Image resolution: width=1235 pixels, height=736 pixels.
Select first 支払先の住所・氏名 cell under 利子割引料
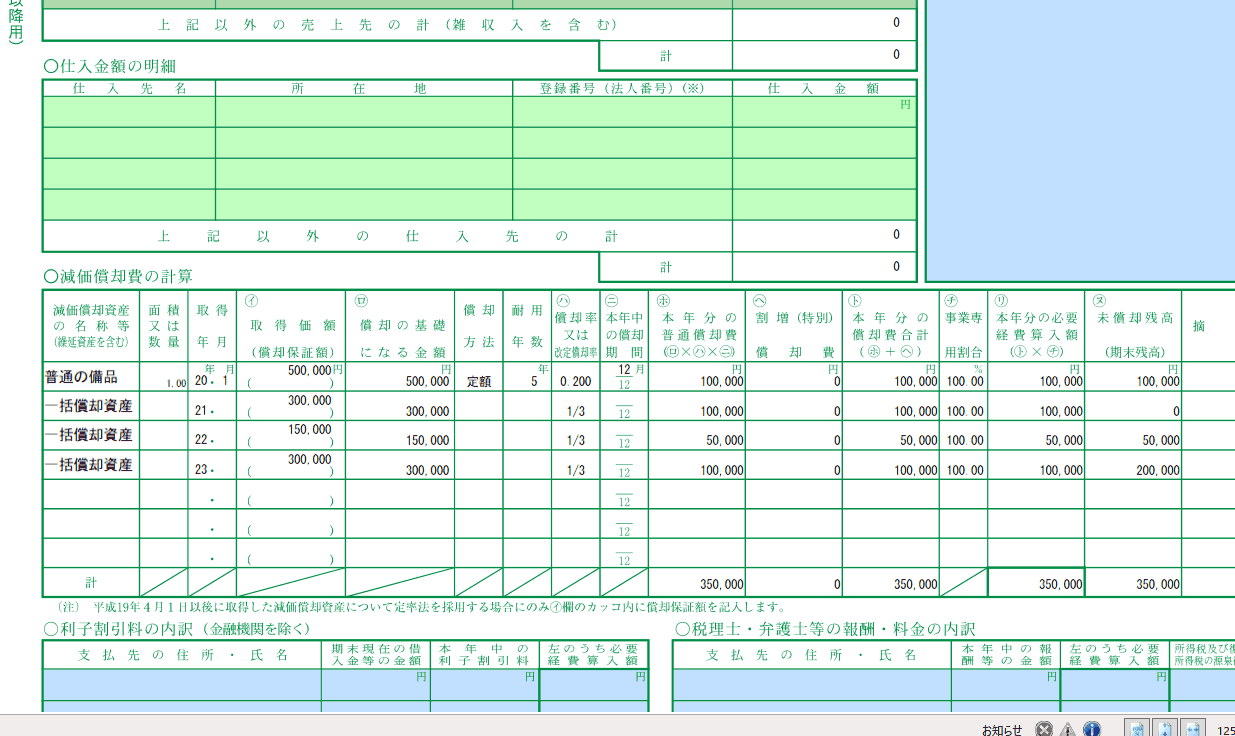(182, 685)
